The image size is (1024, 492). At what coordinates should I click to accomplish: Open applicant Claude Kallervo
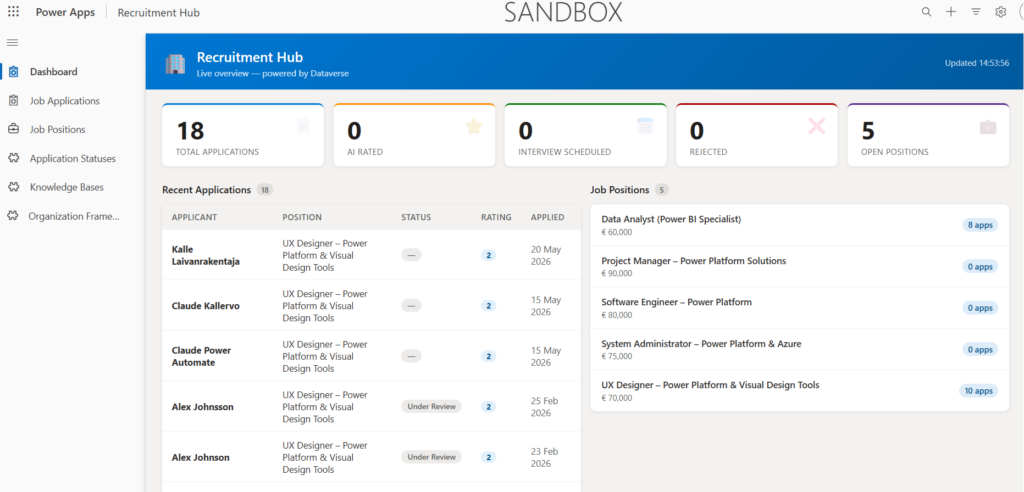(x=206, y=306)
